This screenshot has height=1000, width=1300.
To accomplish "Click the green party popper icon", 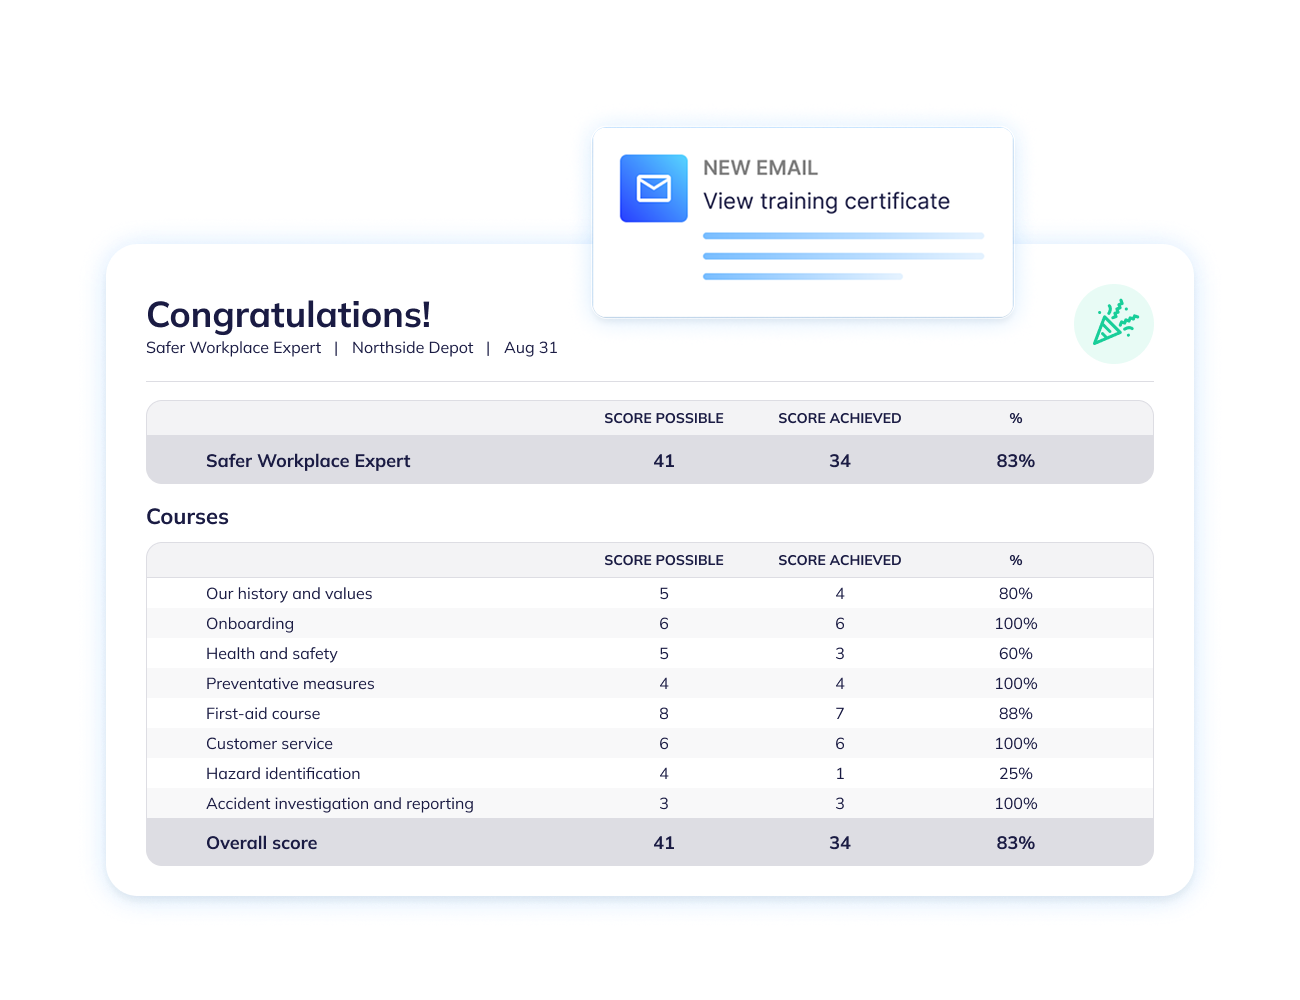I will pyautogui.click(x=1114, y=324).
